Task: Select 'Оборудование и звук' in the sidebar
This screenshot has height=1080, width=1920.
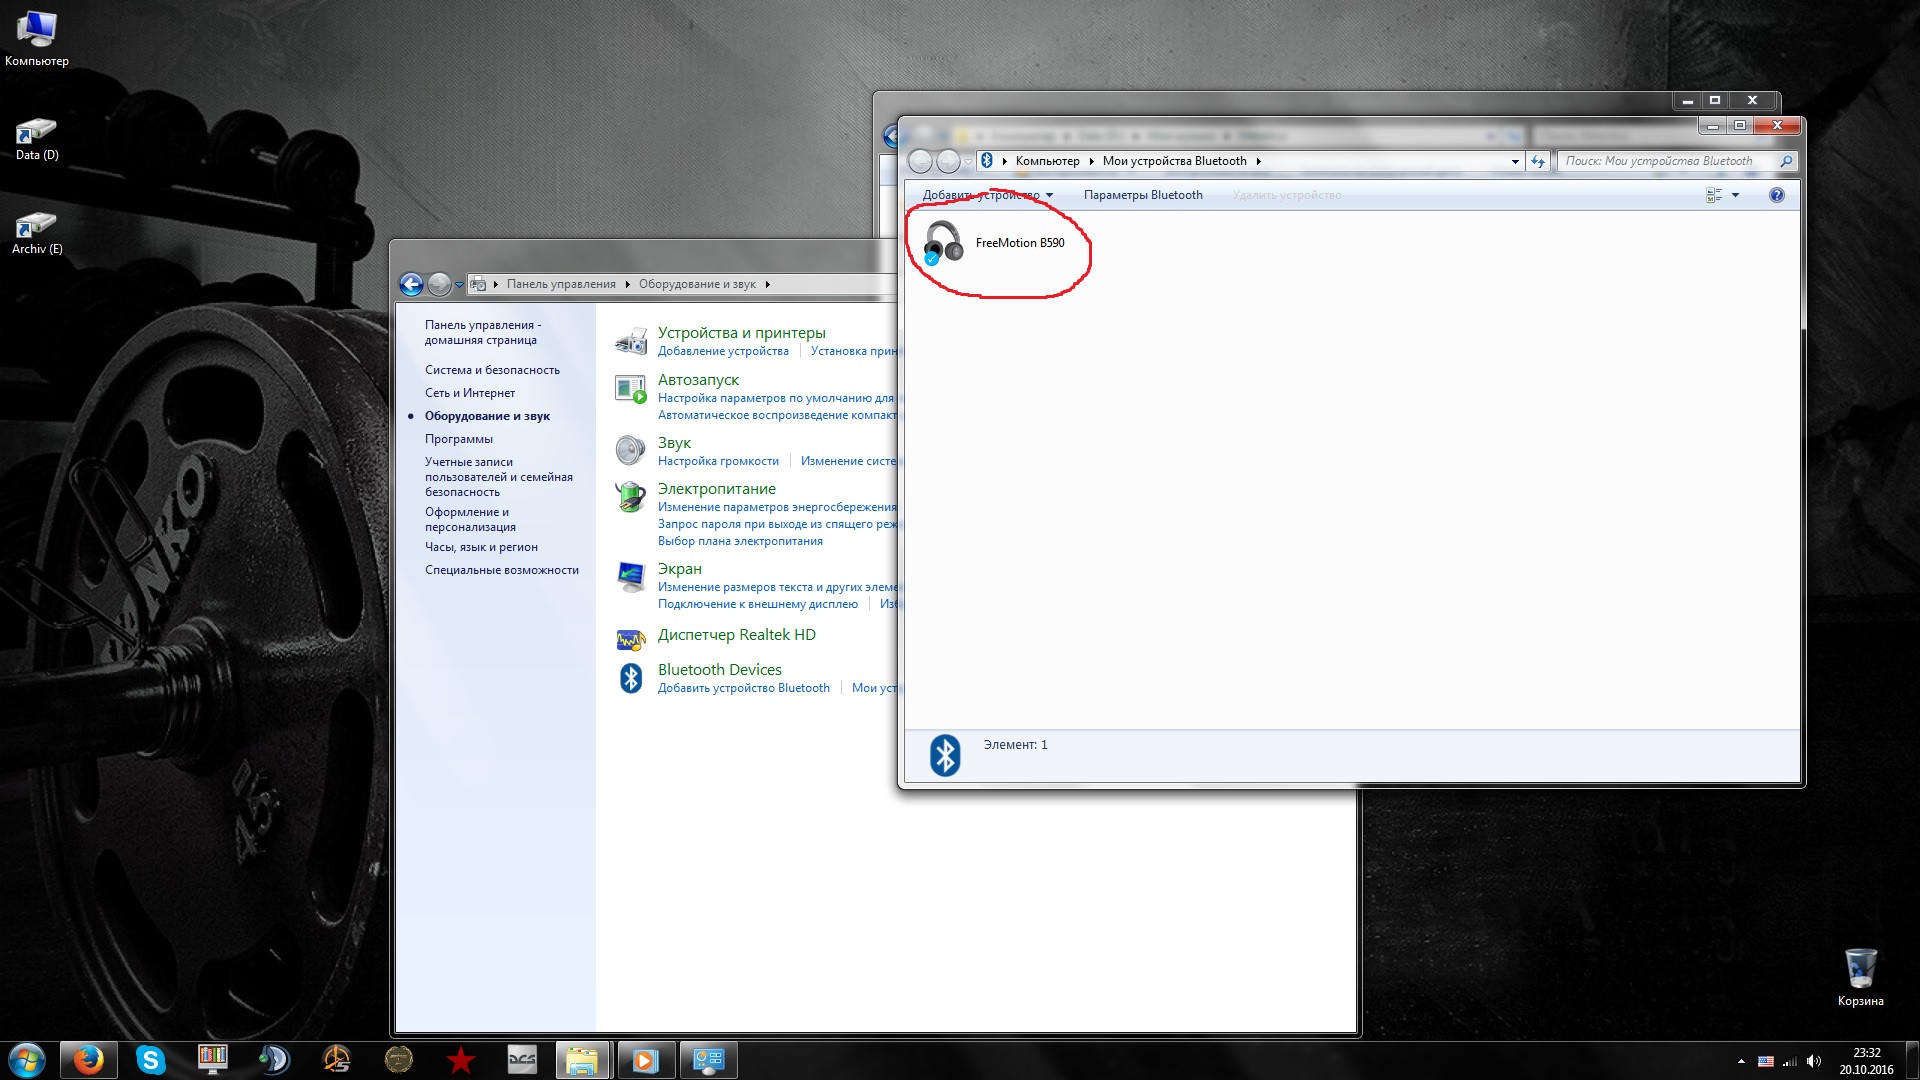Action: point(487,416)
